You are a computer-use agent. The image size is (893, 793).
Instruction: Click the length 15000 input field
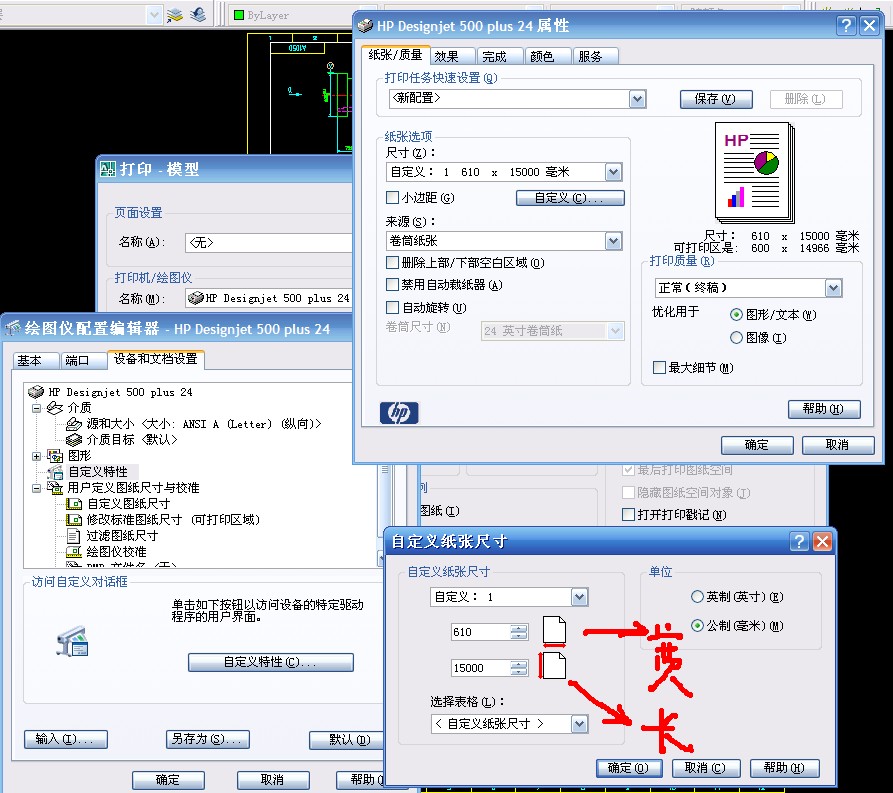point(481,668)
